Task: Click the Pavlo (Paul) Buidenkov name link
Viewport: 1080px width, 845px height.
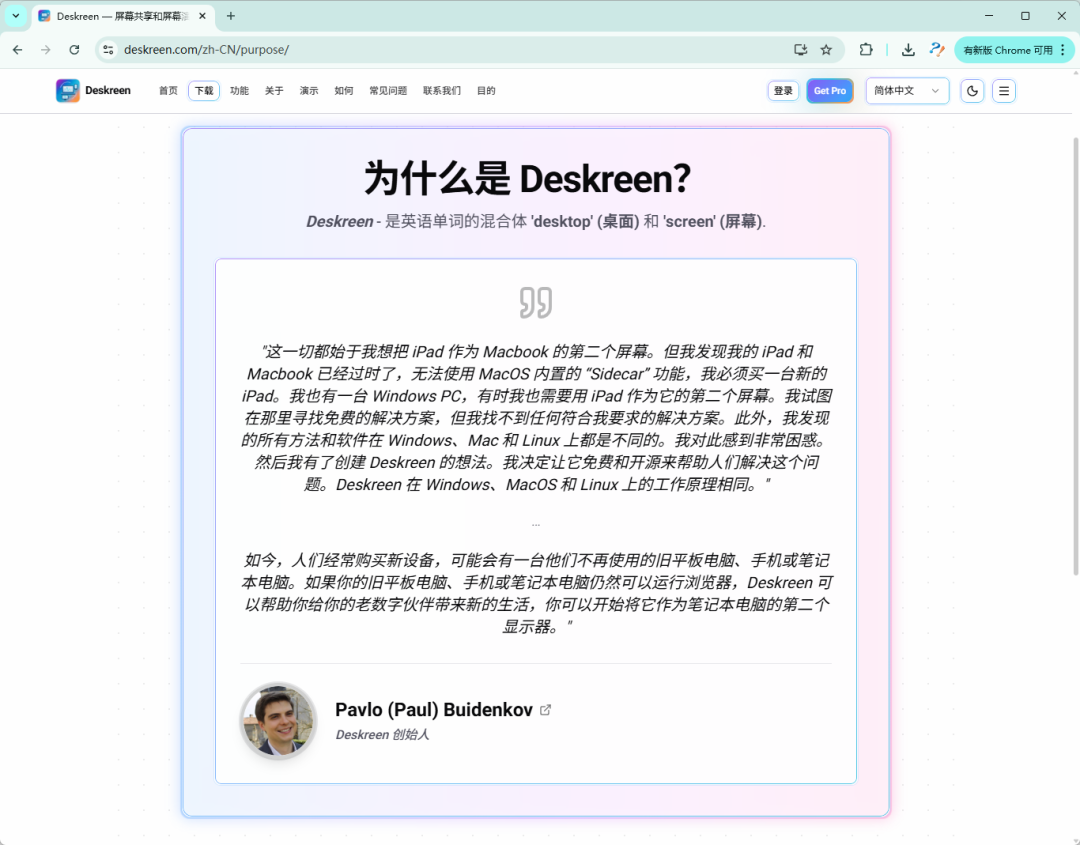Action: point(434,710)
